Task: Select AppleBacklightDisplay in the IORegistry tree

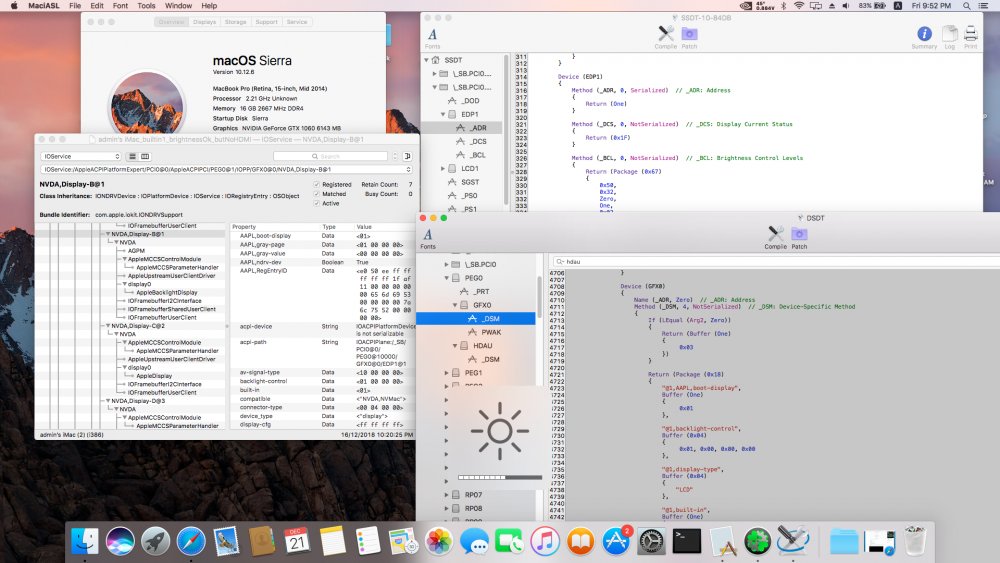Action: coord(166,293)
